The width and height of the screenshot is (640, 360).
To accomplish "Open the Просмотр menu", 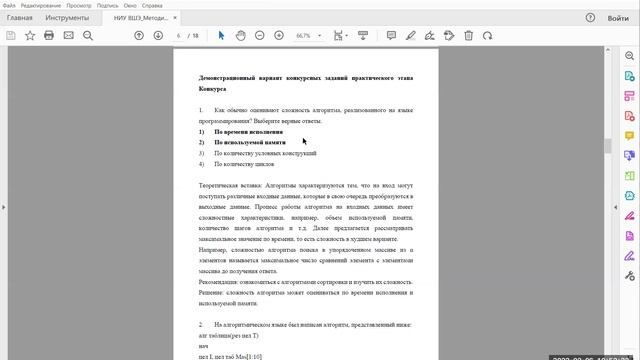I will [x=79, y=6].
